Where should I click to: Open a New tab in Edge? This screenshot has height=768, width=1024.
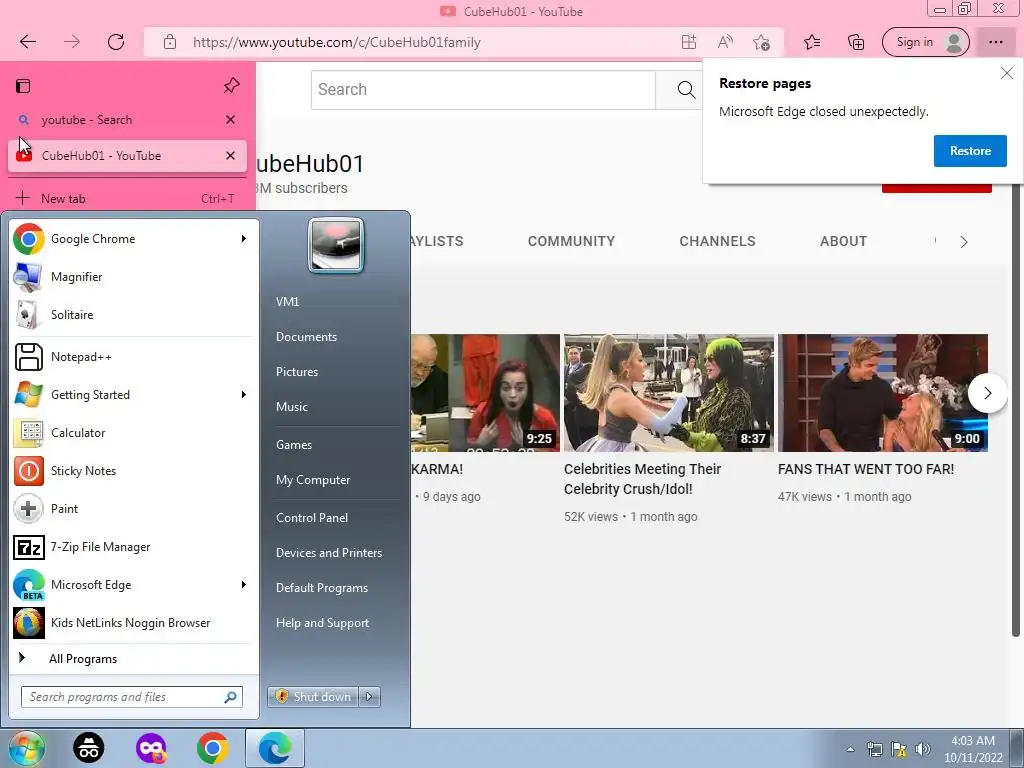coord(127,199)
